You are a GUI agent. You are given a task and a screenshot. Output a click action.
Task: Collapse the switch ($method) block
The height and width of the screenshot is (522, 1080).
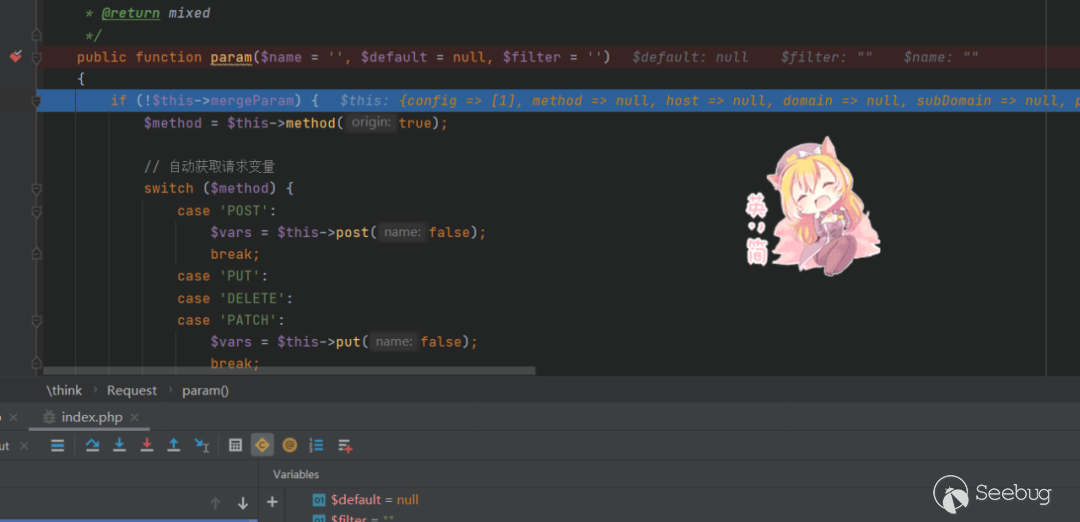coord(37,189)
